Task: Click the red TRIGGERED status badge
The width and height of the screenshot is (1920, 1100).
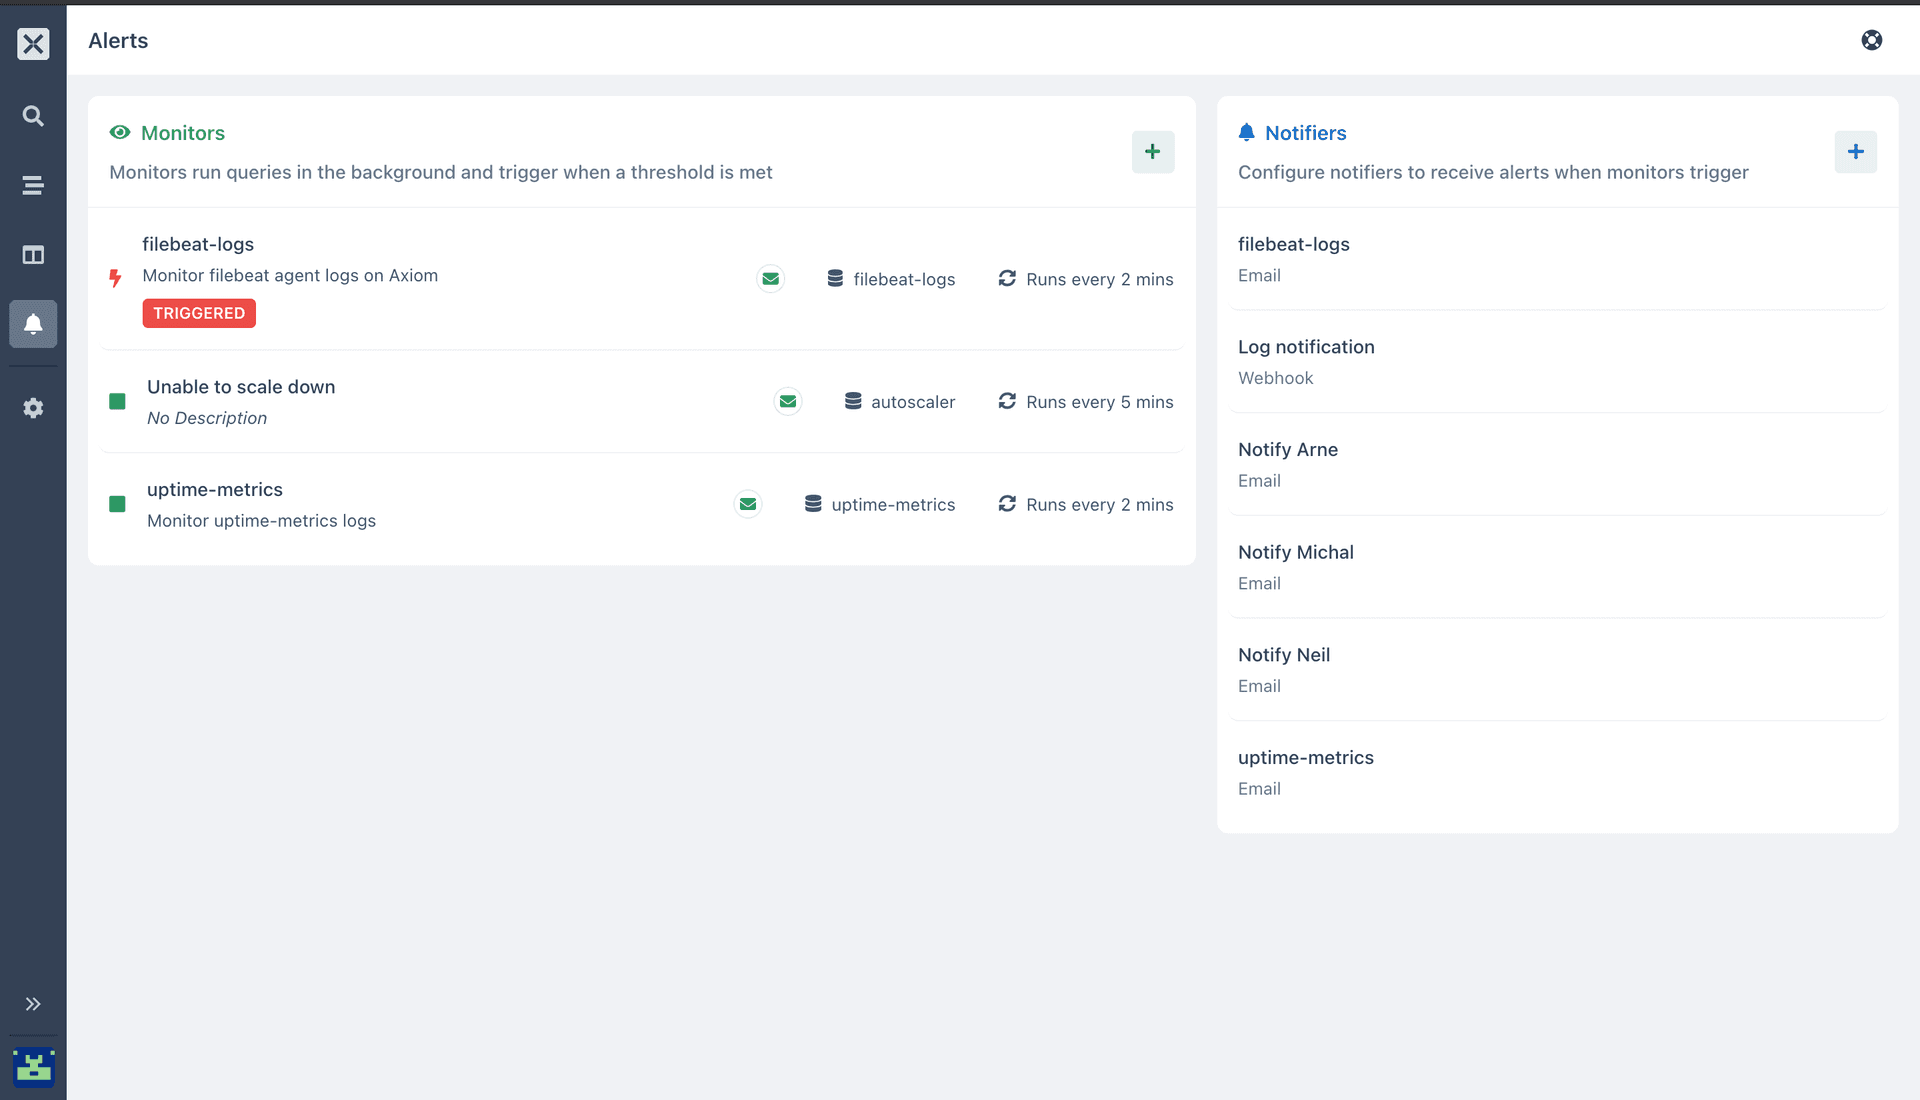Action: click(199, 313)
